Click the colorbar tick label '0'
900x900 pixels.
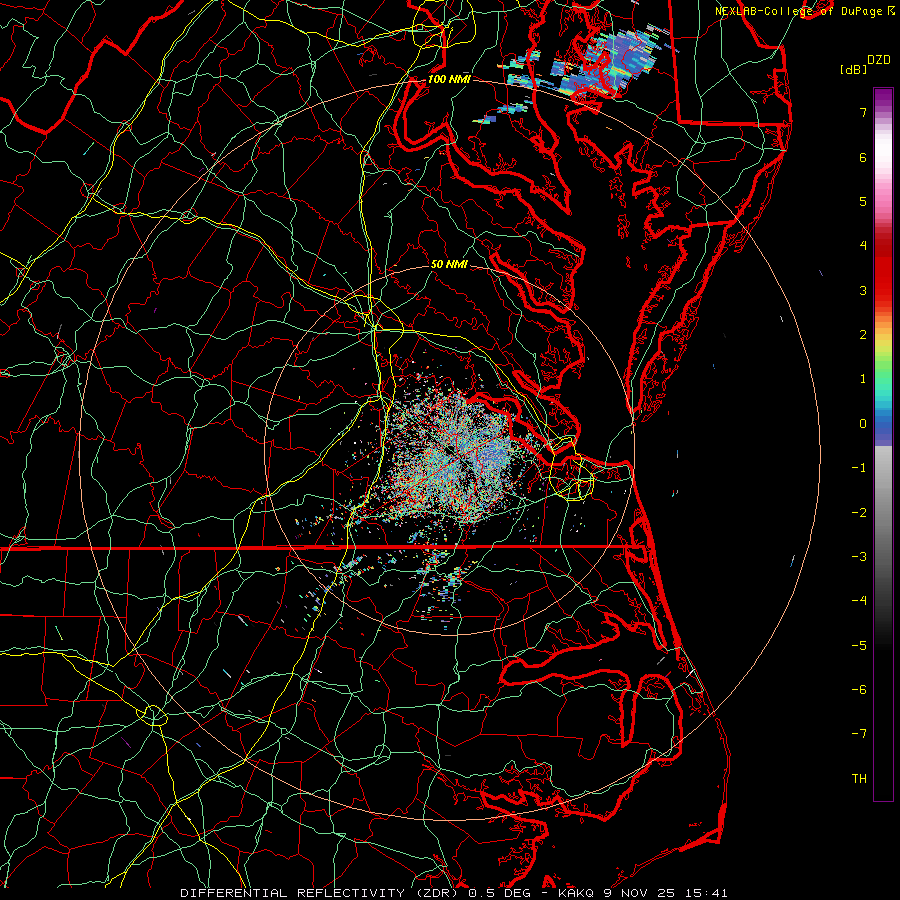tap(863, 424)
